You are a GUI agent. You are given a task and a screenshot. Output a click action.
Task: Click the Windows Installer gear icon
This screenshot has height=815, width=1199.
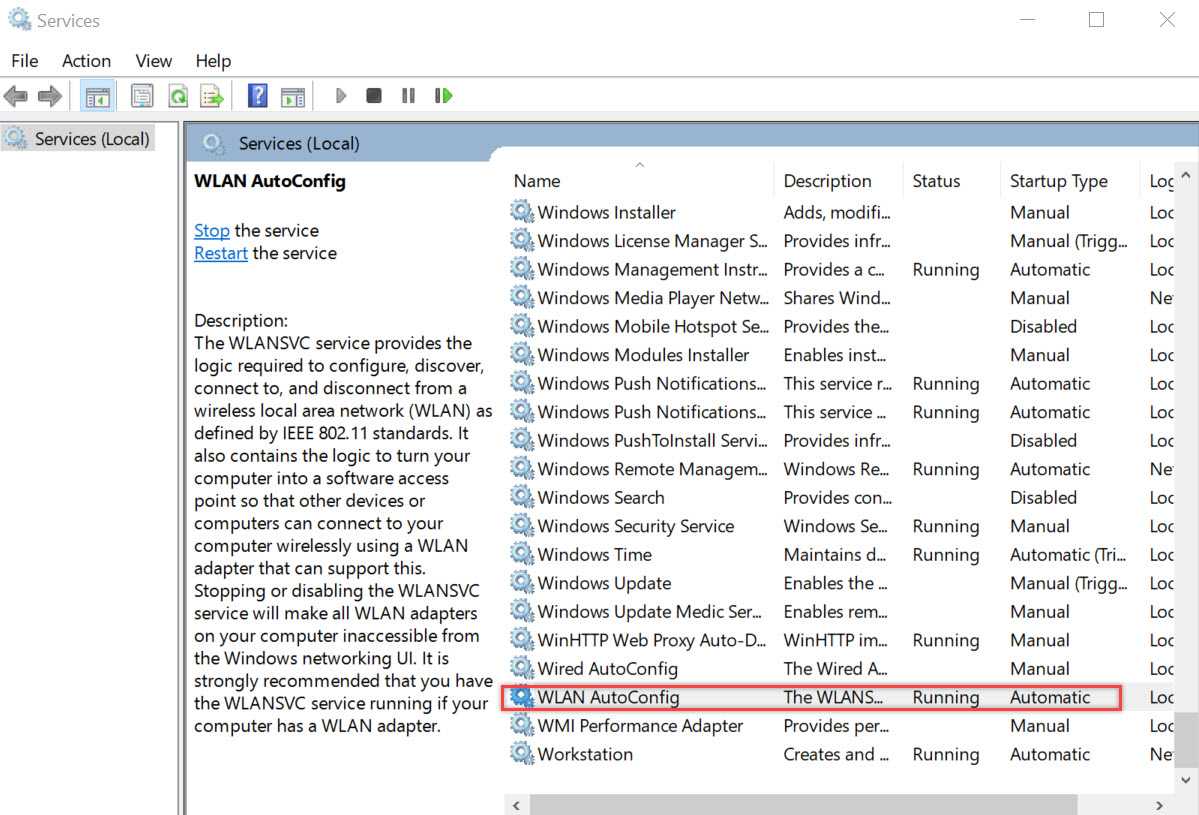tap(522, 211)
